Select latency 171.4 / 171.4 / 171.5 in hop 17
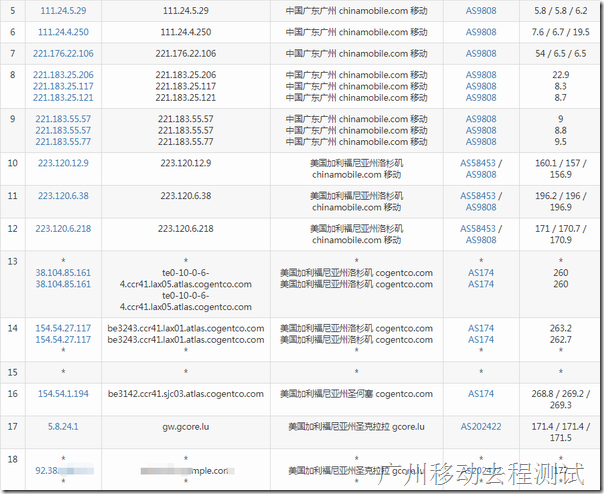This screenshot has width=604, height=494. click(560, 432)
